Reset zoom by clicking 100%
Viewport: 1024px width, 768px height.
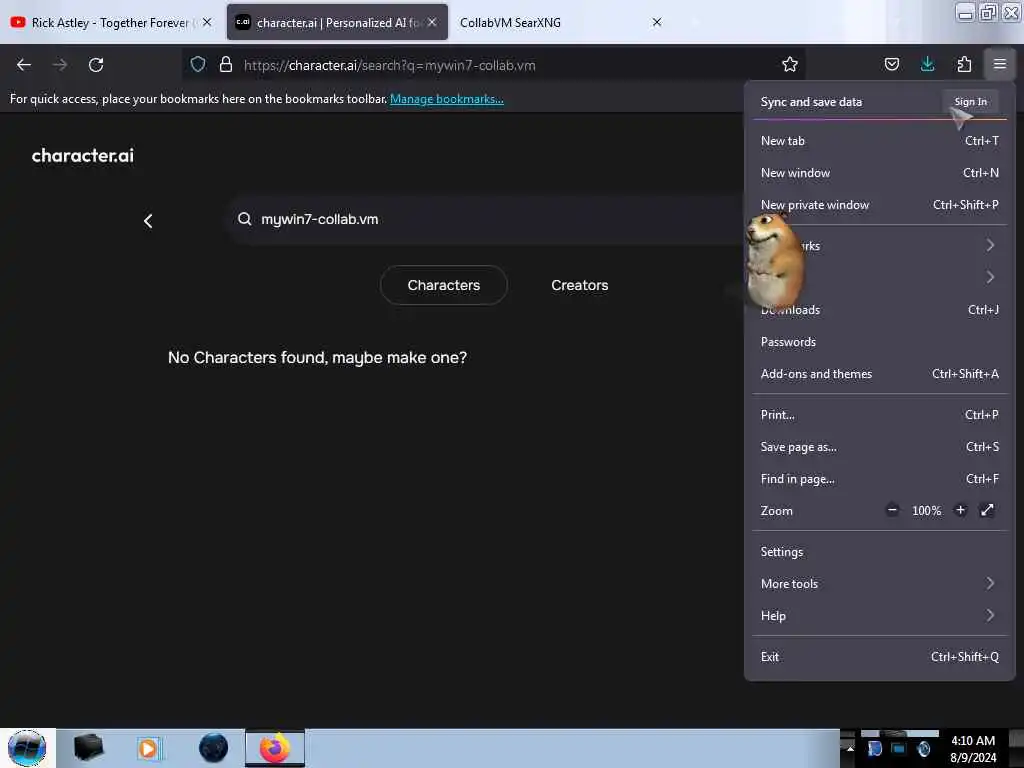[x=926, y=511]
